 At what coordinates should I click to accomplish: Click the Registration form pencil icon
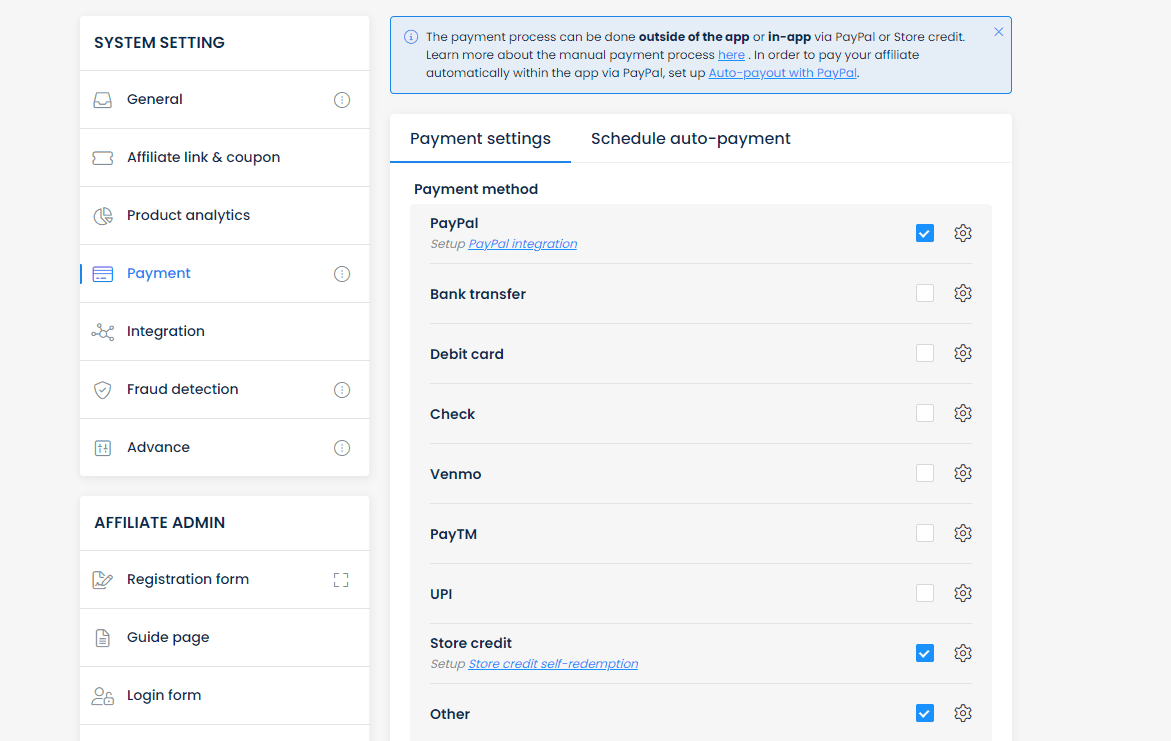[x=102, y=580]
